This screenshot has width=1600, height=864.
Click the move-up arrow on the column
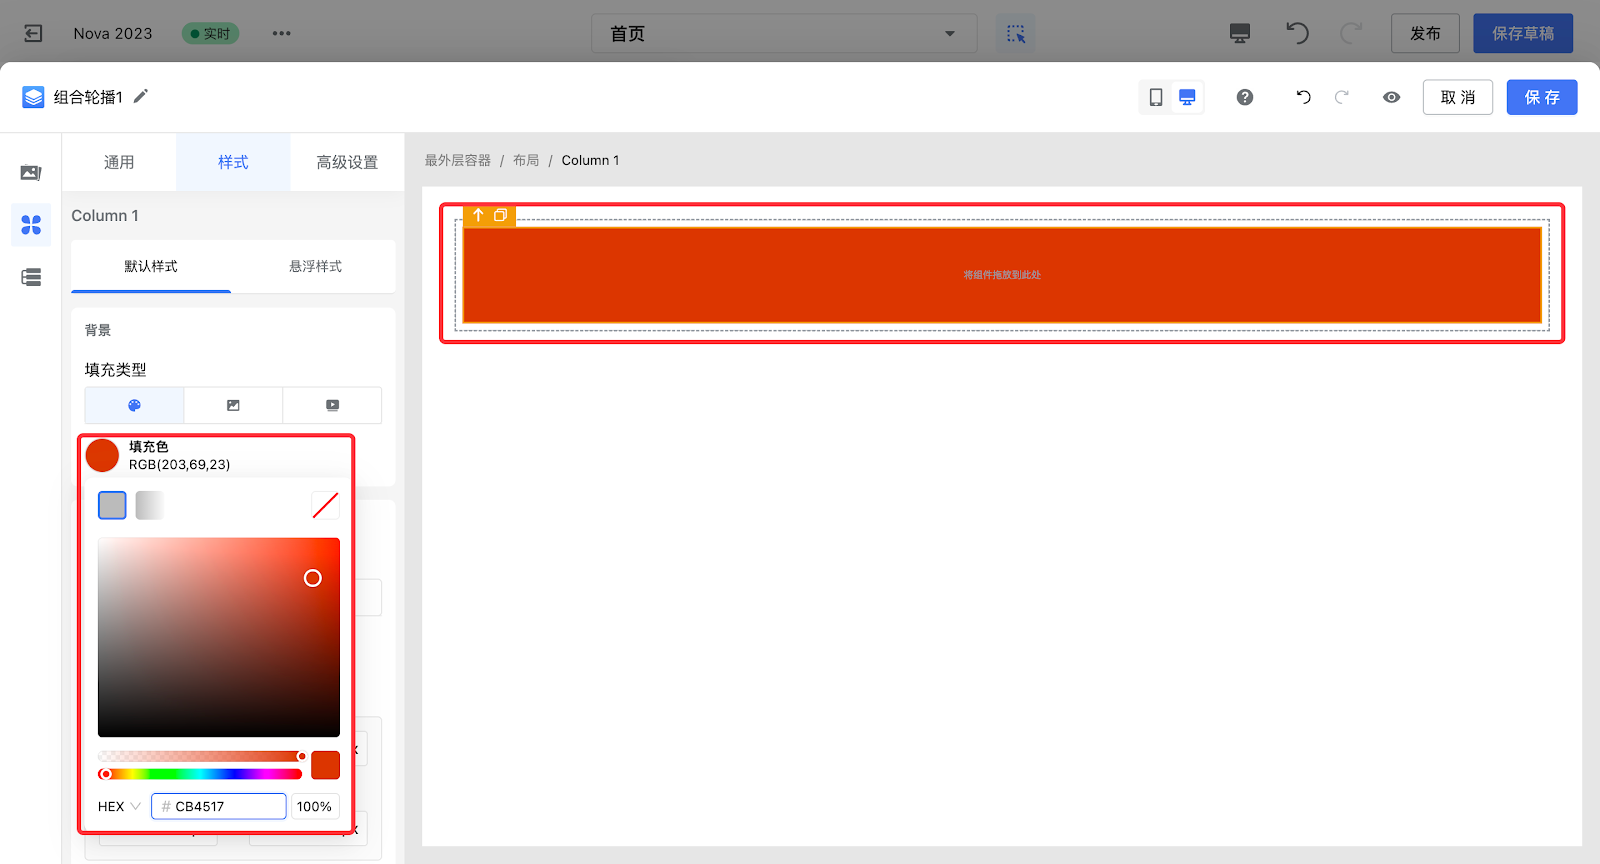tap(478, 215)
